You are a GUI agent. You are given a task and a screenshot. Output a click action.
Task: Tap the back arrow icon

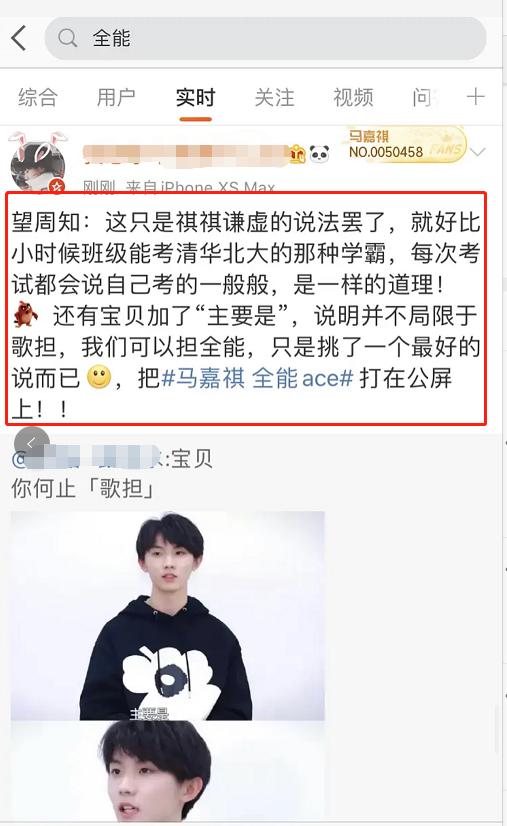pyautogui.click(x=19, y=38)
